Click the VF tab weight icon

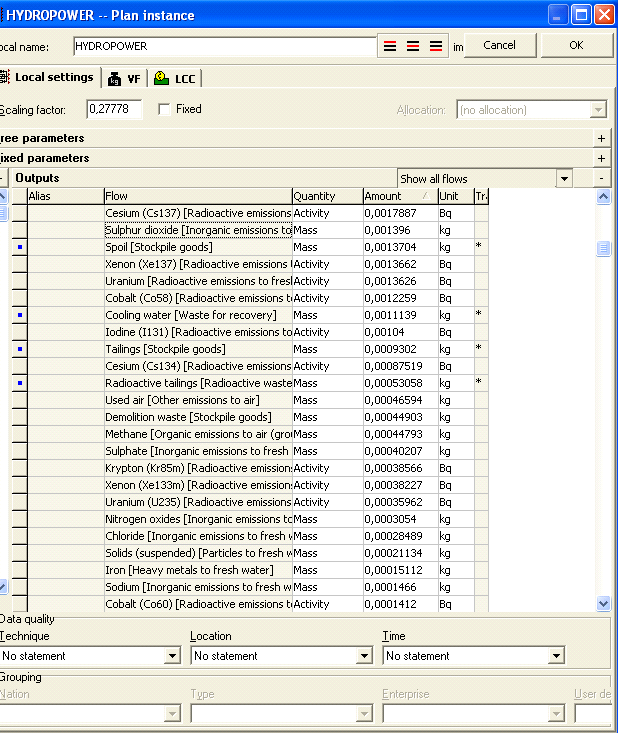tap(114, 79)
